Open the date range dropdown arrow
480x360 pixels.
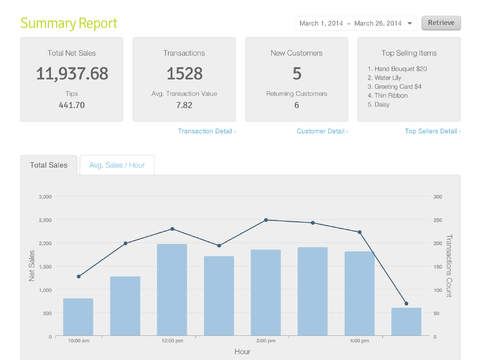tap(410, 23)
